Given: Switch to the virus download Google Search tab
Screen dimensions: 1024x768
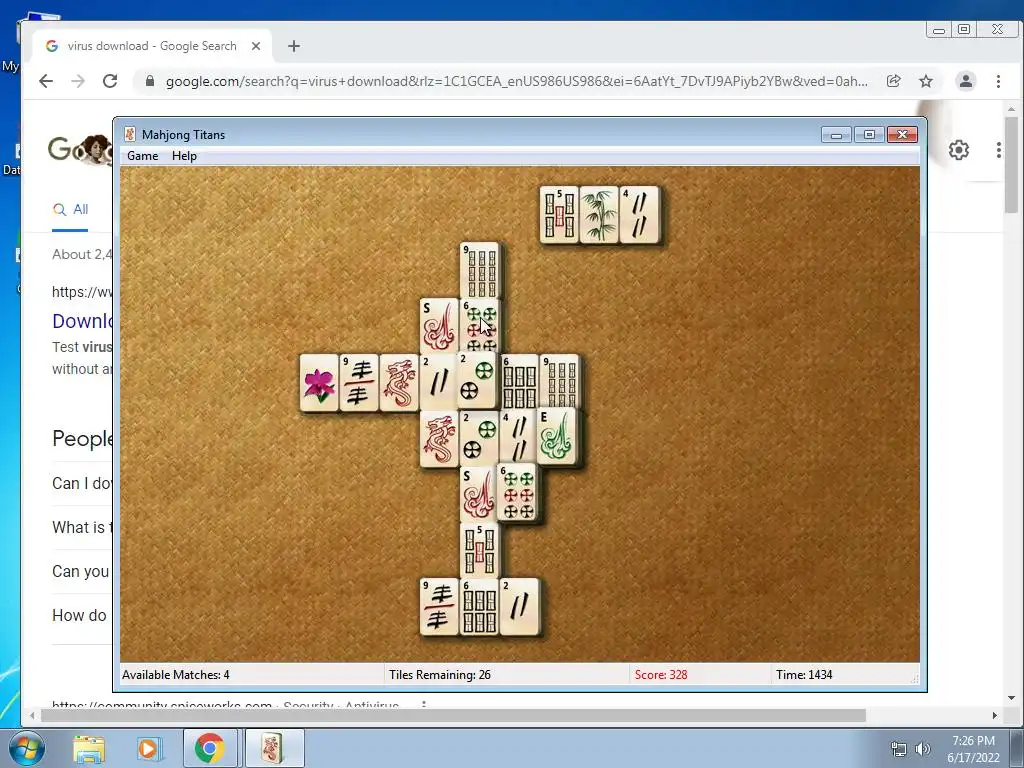Looking at the screenshot, I should (152, 46).
